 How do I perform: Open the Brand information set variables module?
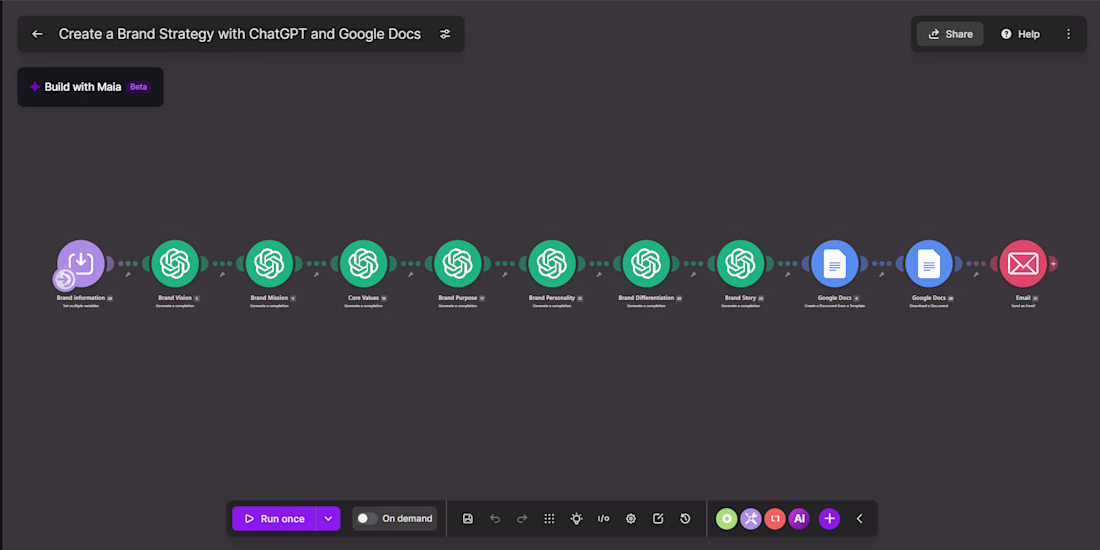click(x=81, y=263)
